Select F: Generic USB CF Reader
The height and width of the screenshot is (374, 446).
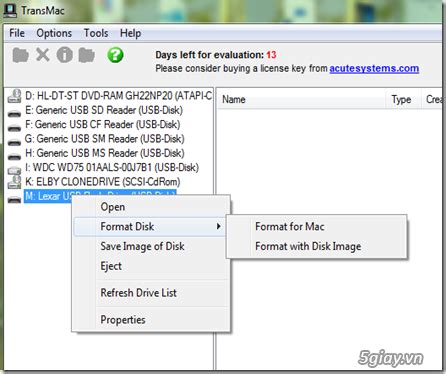tap(103, 125)
